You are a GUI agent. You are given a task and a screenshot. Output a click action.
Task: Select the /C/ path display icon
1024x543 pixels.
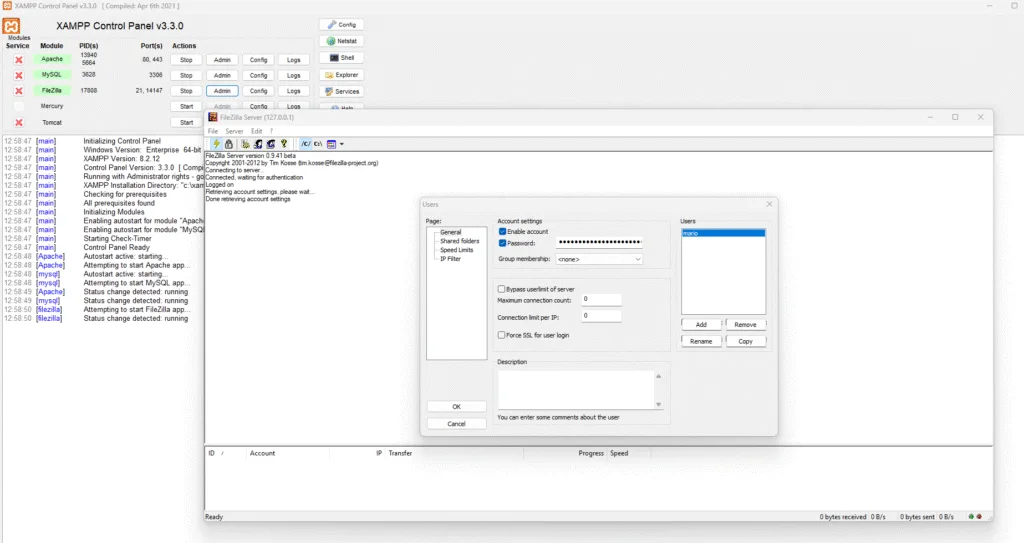[x=305, y=144]
